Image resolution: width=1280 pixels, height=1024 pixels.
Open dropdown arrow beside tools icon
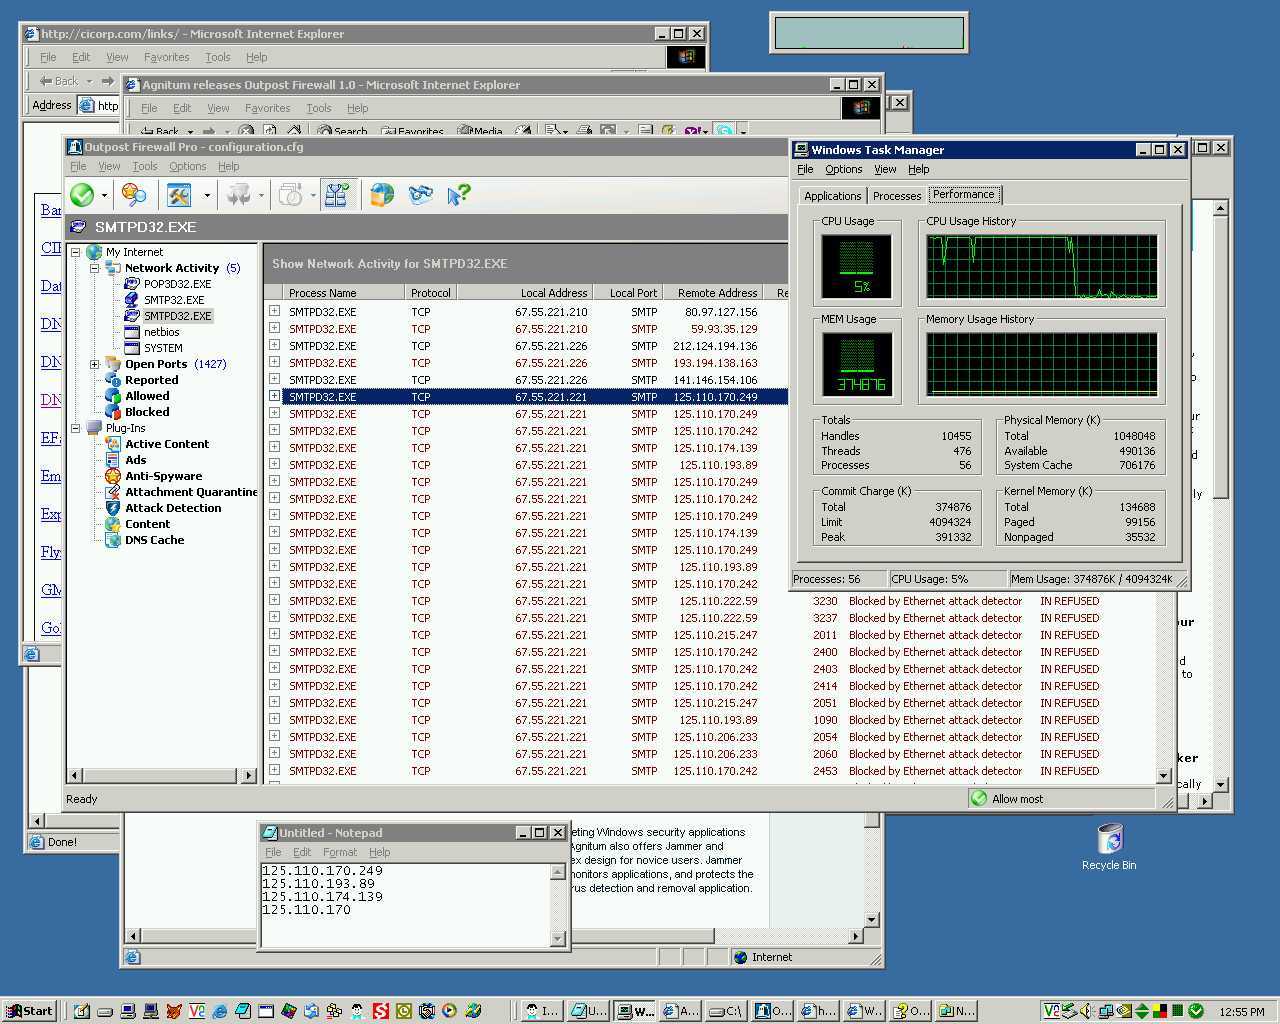[x=207, y=195]
